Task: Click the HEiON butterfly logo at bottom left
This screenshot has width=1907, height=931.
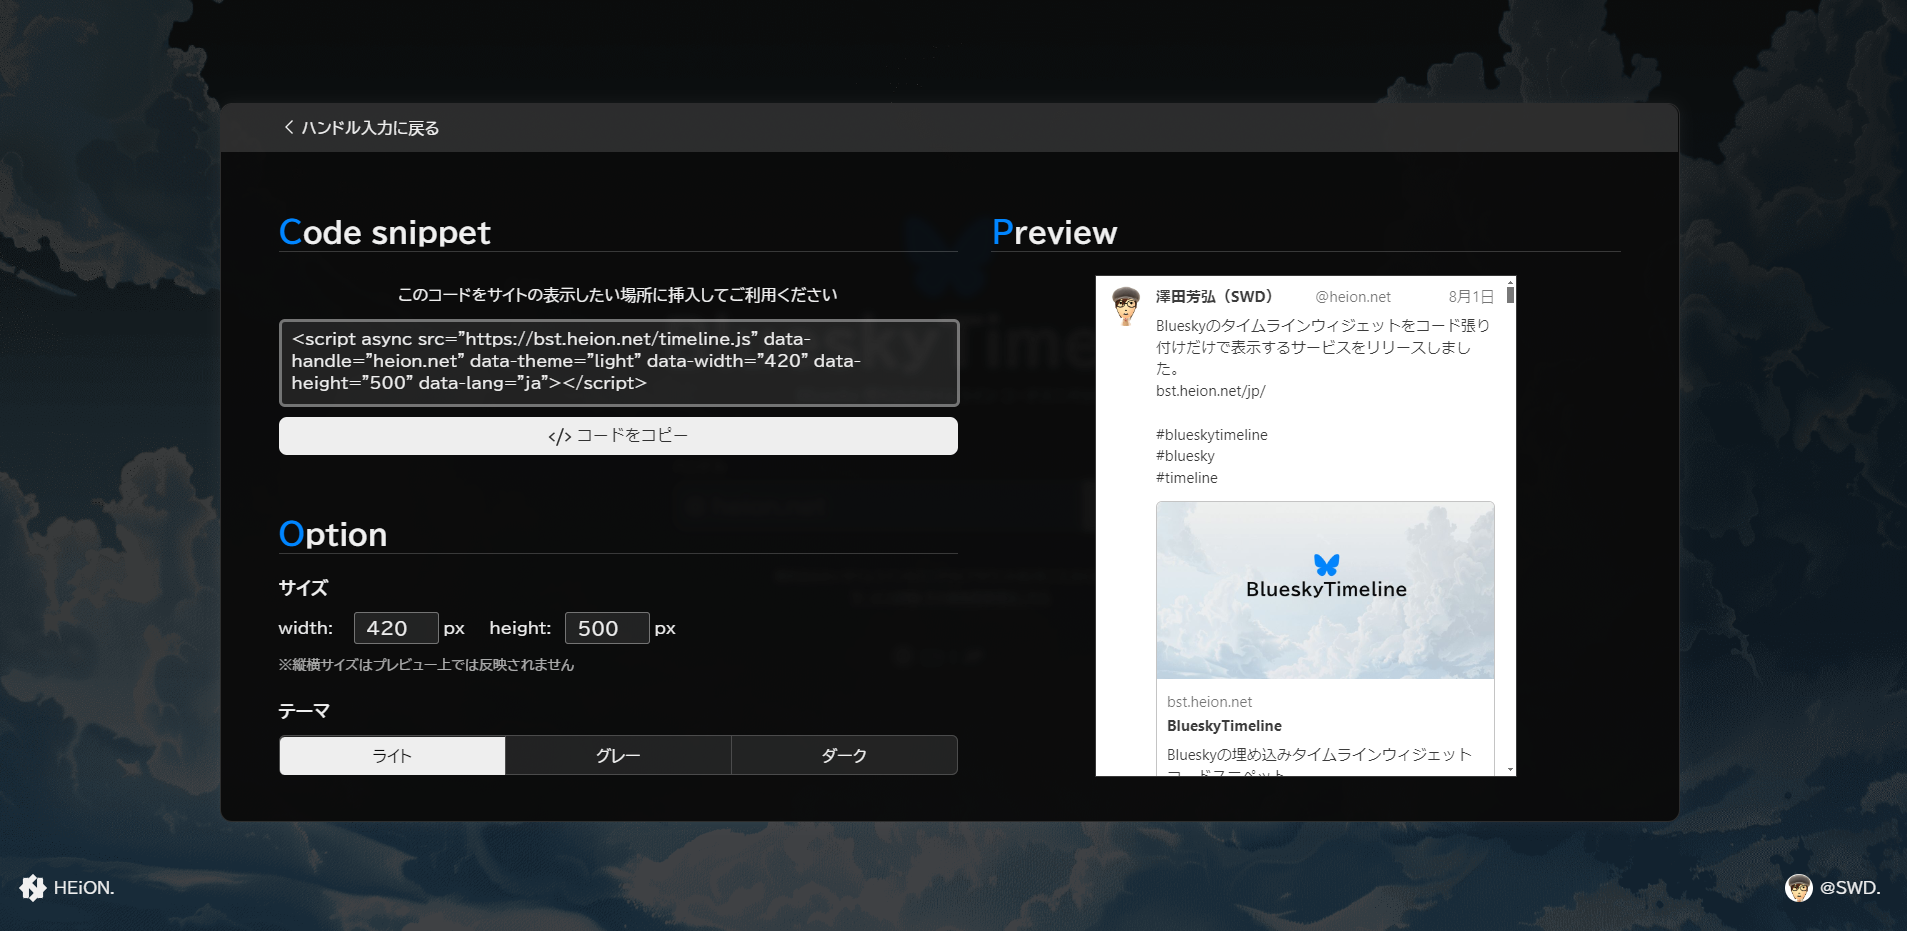Action: click(x=33, y=887)
